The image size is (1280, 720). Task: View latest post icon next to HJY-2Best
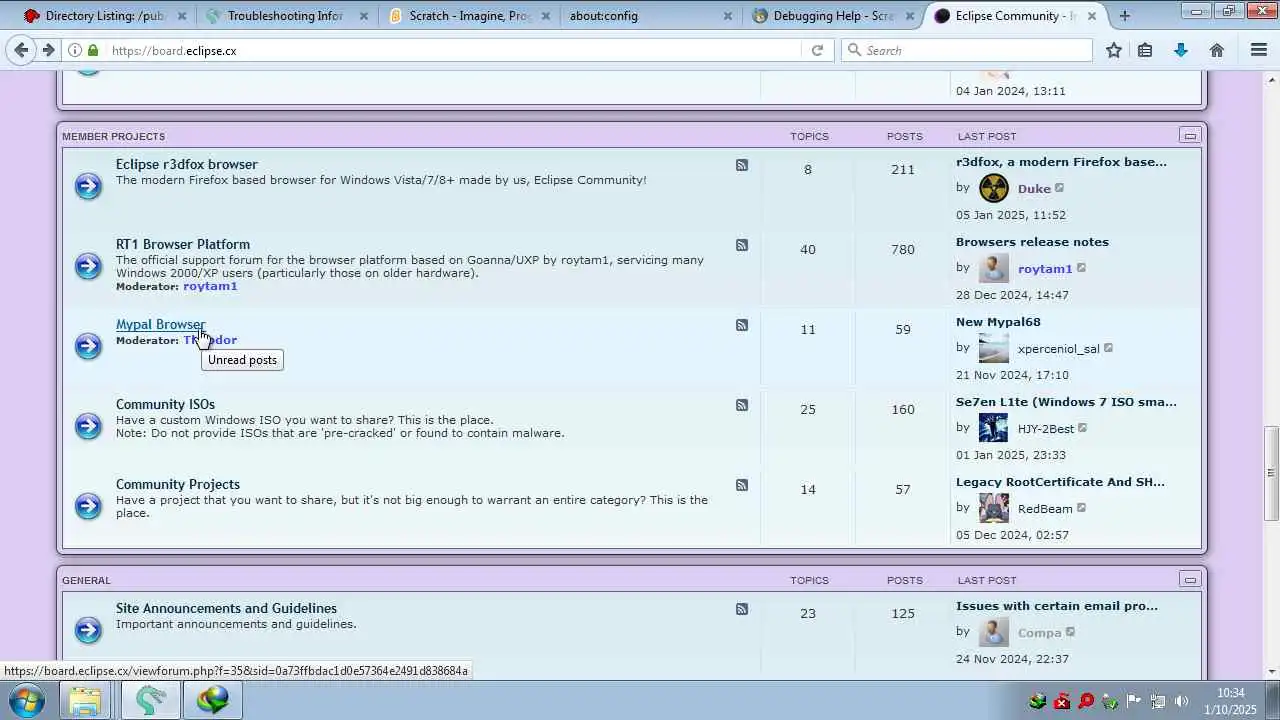pyautogui.click(x=1083, y=428)
